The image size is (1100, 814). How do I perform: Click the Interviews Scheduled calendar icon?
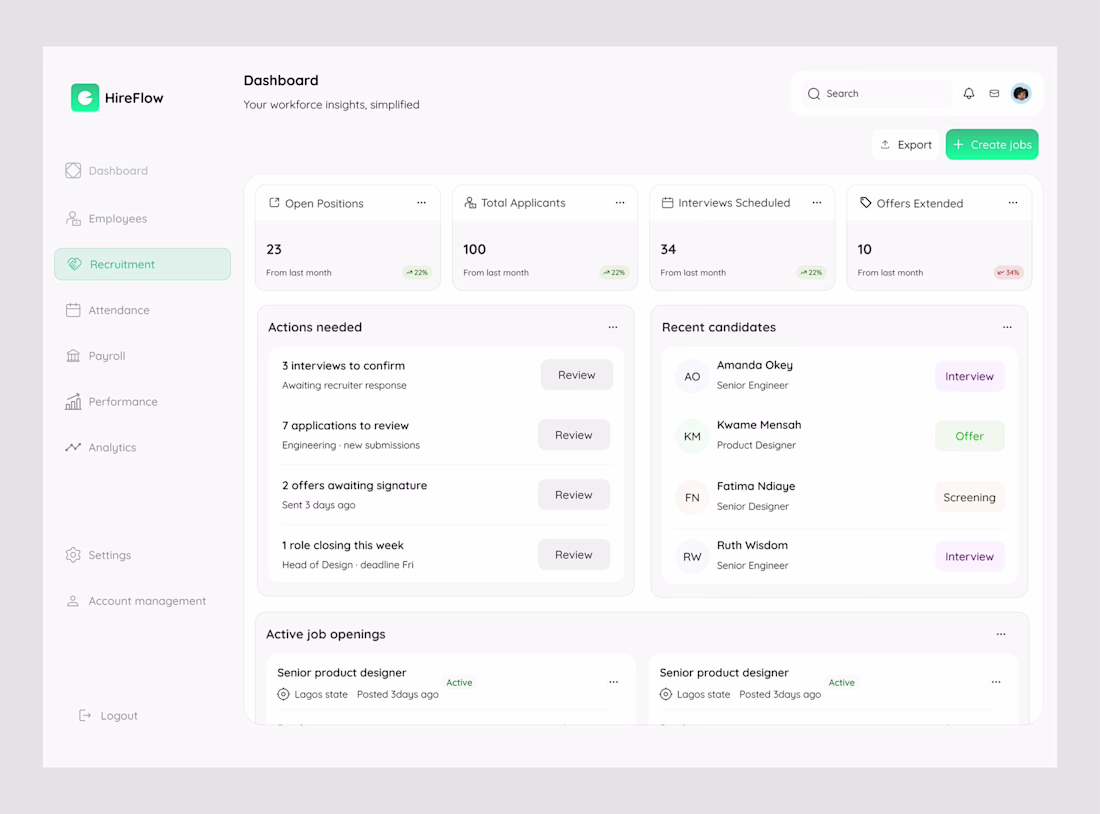click(x=667, y=203)
